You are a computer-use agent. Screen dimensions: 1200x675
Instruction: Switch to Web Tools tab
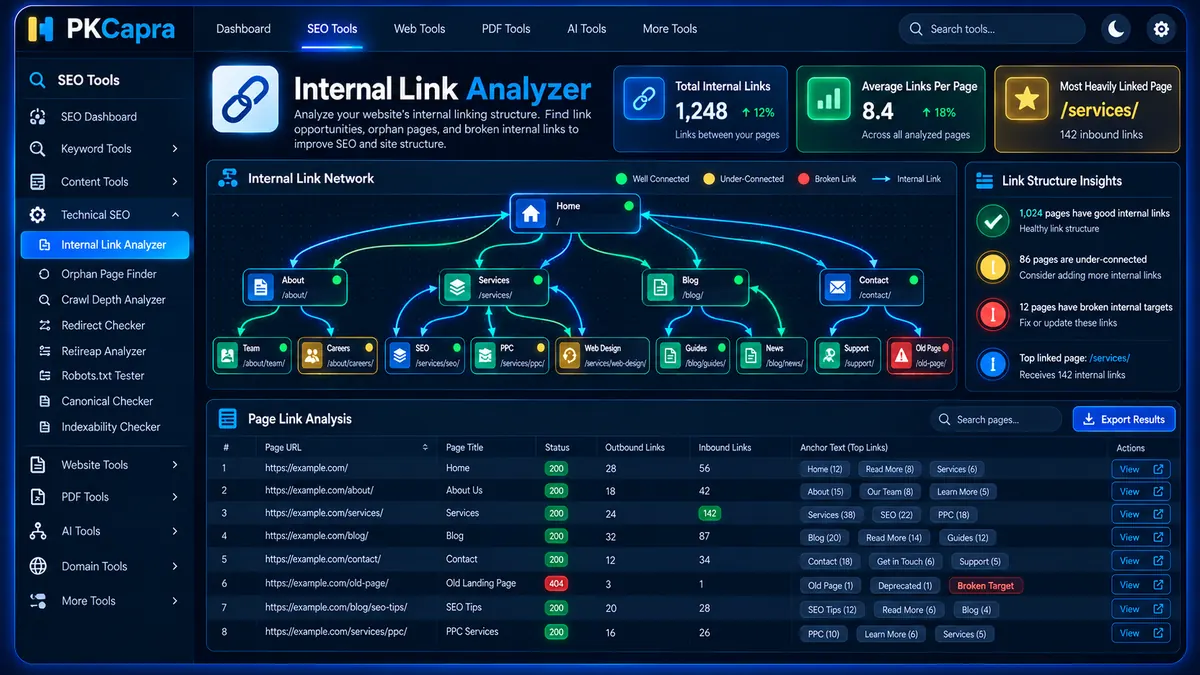419,29
